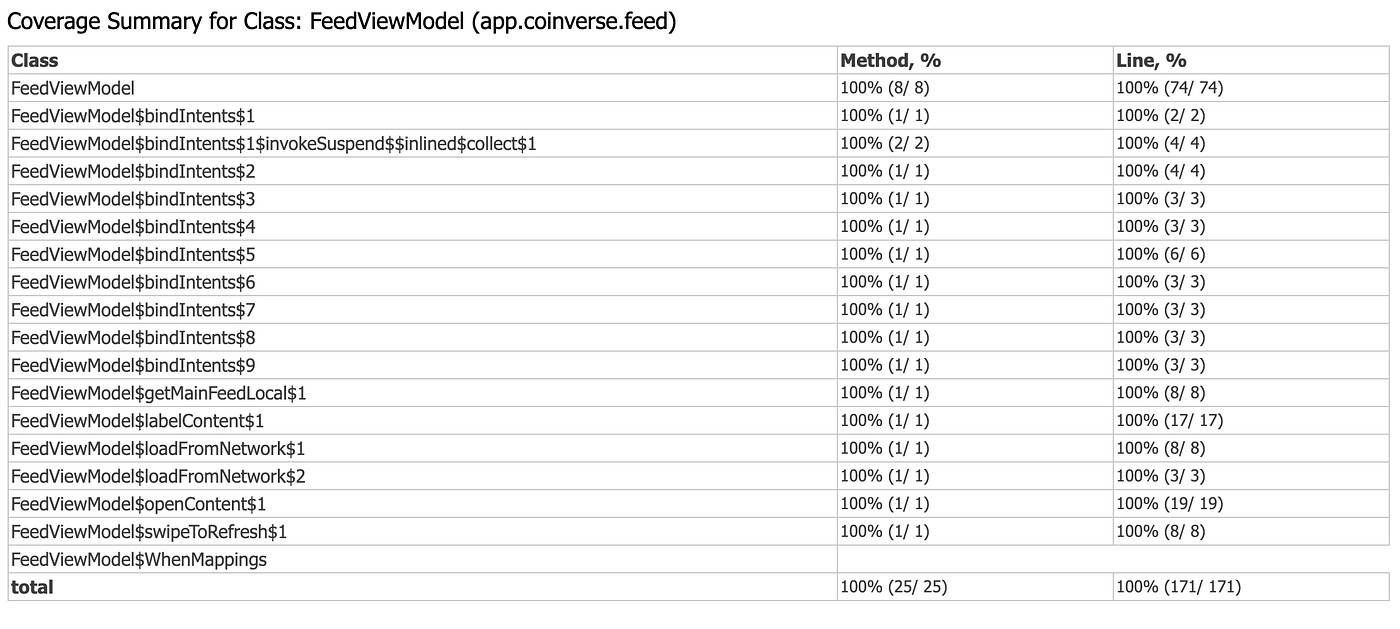Click total method coverage 100% (25/ 25)
The image size is (1400, 629).
[893, 587]
